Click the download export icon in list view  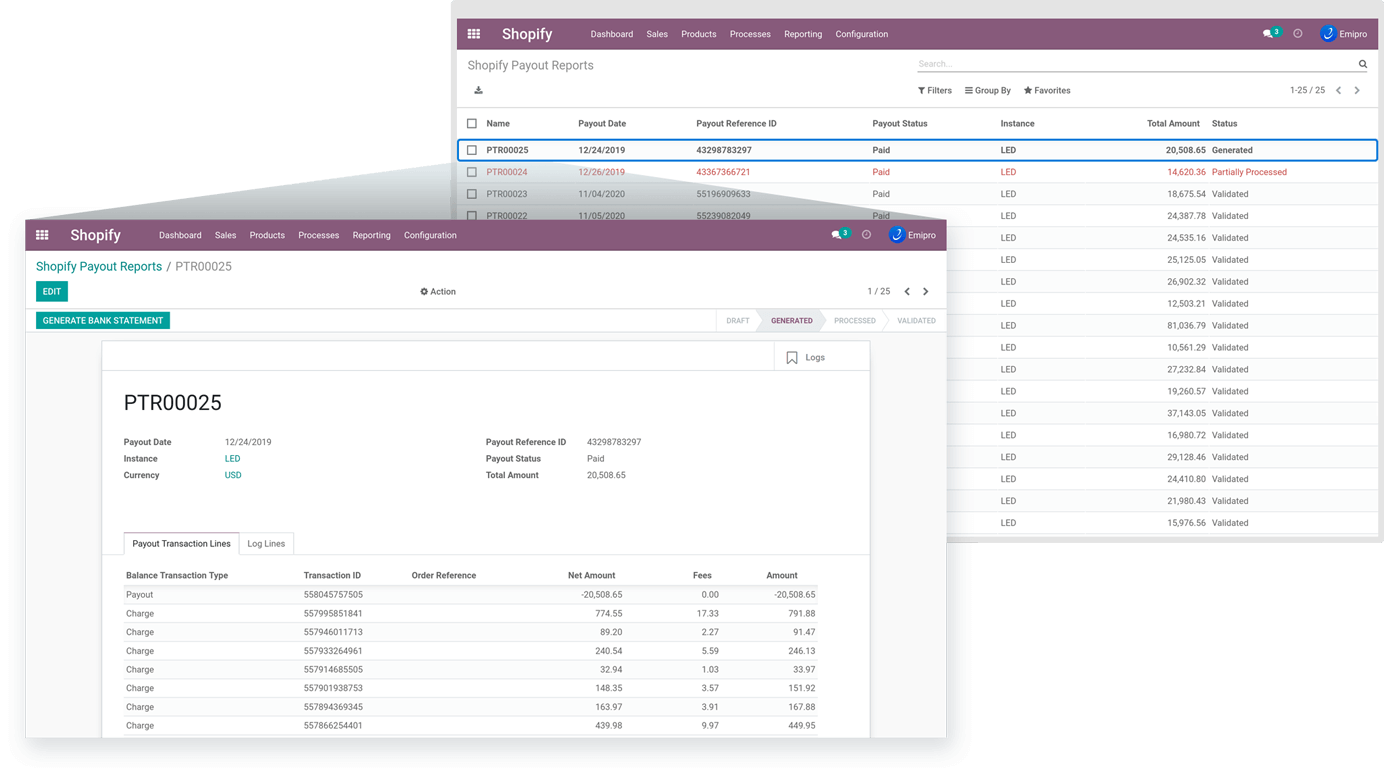[478, 90]
